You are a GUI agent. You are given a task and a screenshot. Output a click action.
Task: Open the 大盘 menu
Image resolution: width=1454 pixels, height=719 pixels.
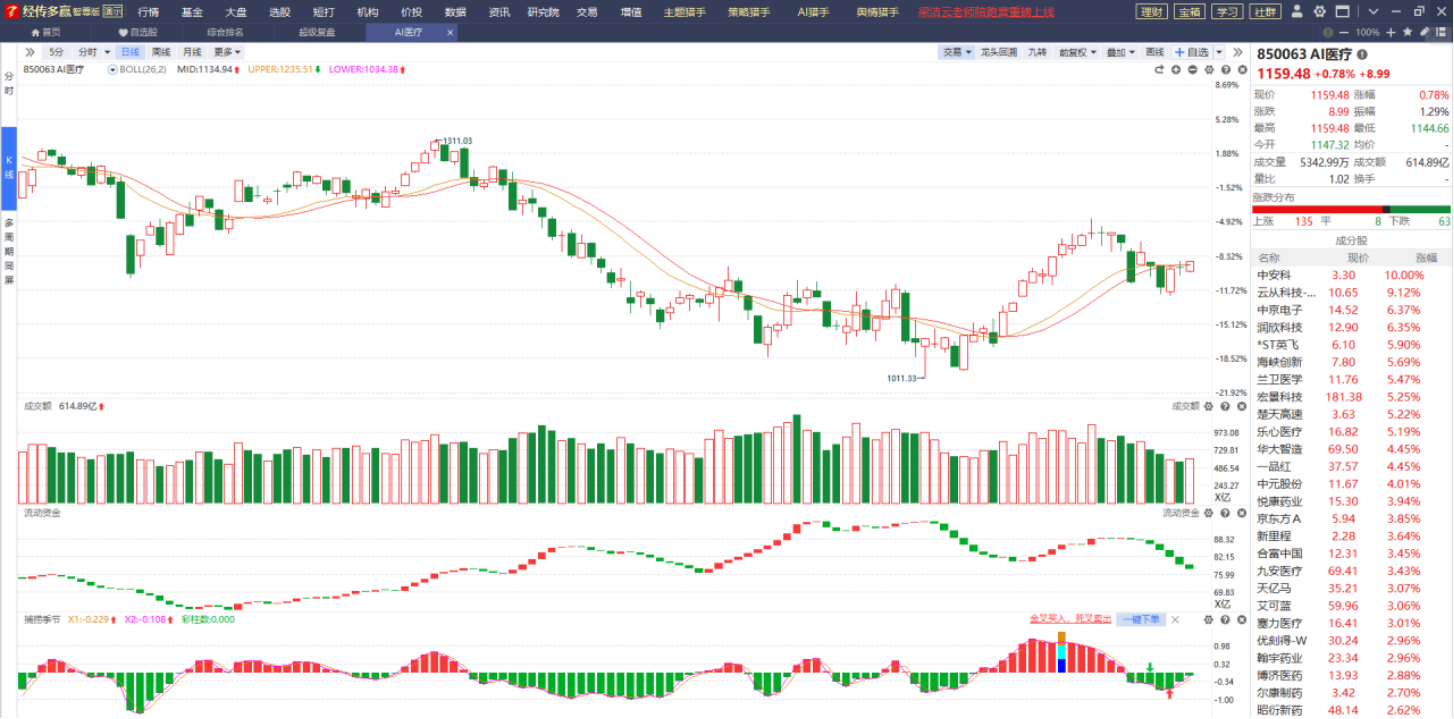pyautogui.click(x=236, y=12)
